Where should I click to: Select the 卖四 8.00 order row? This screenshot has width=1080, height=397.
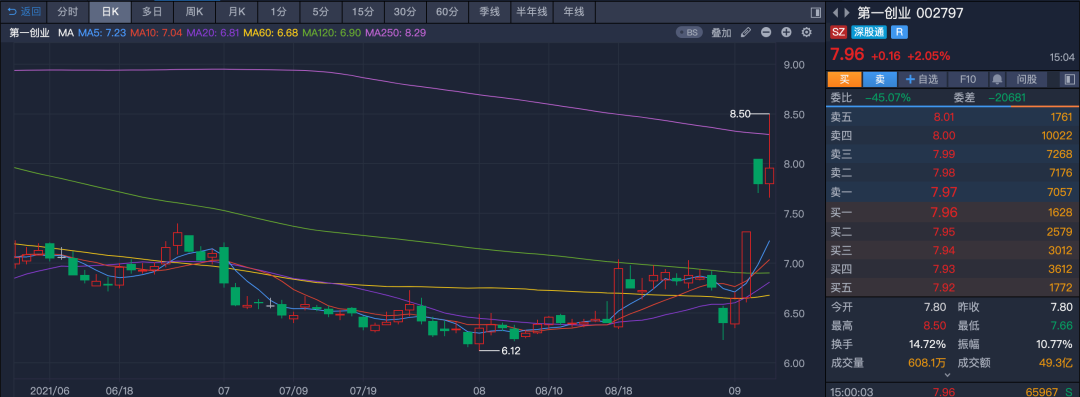(x=953, y=136)
